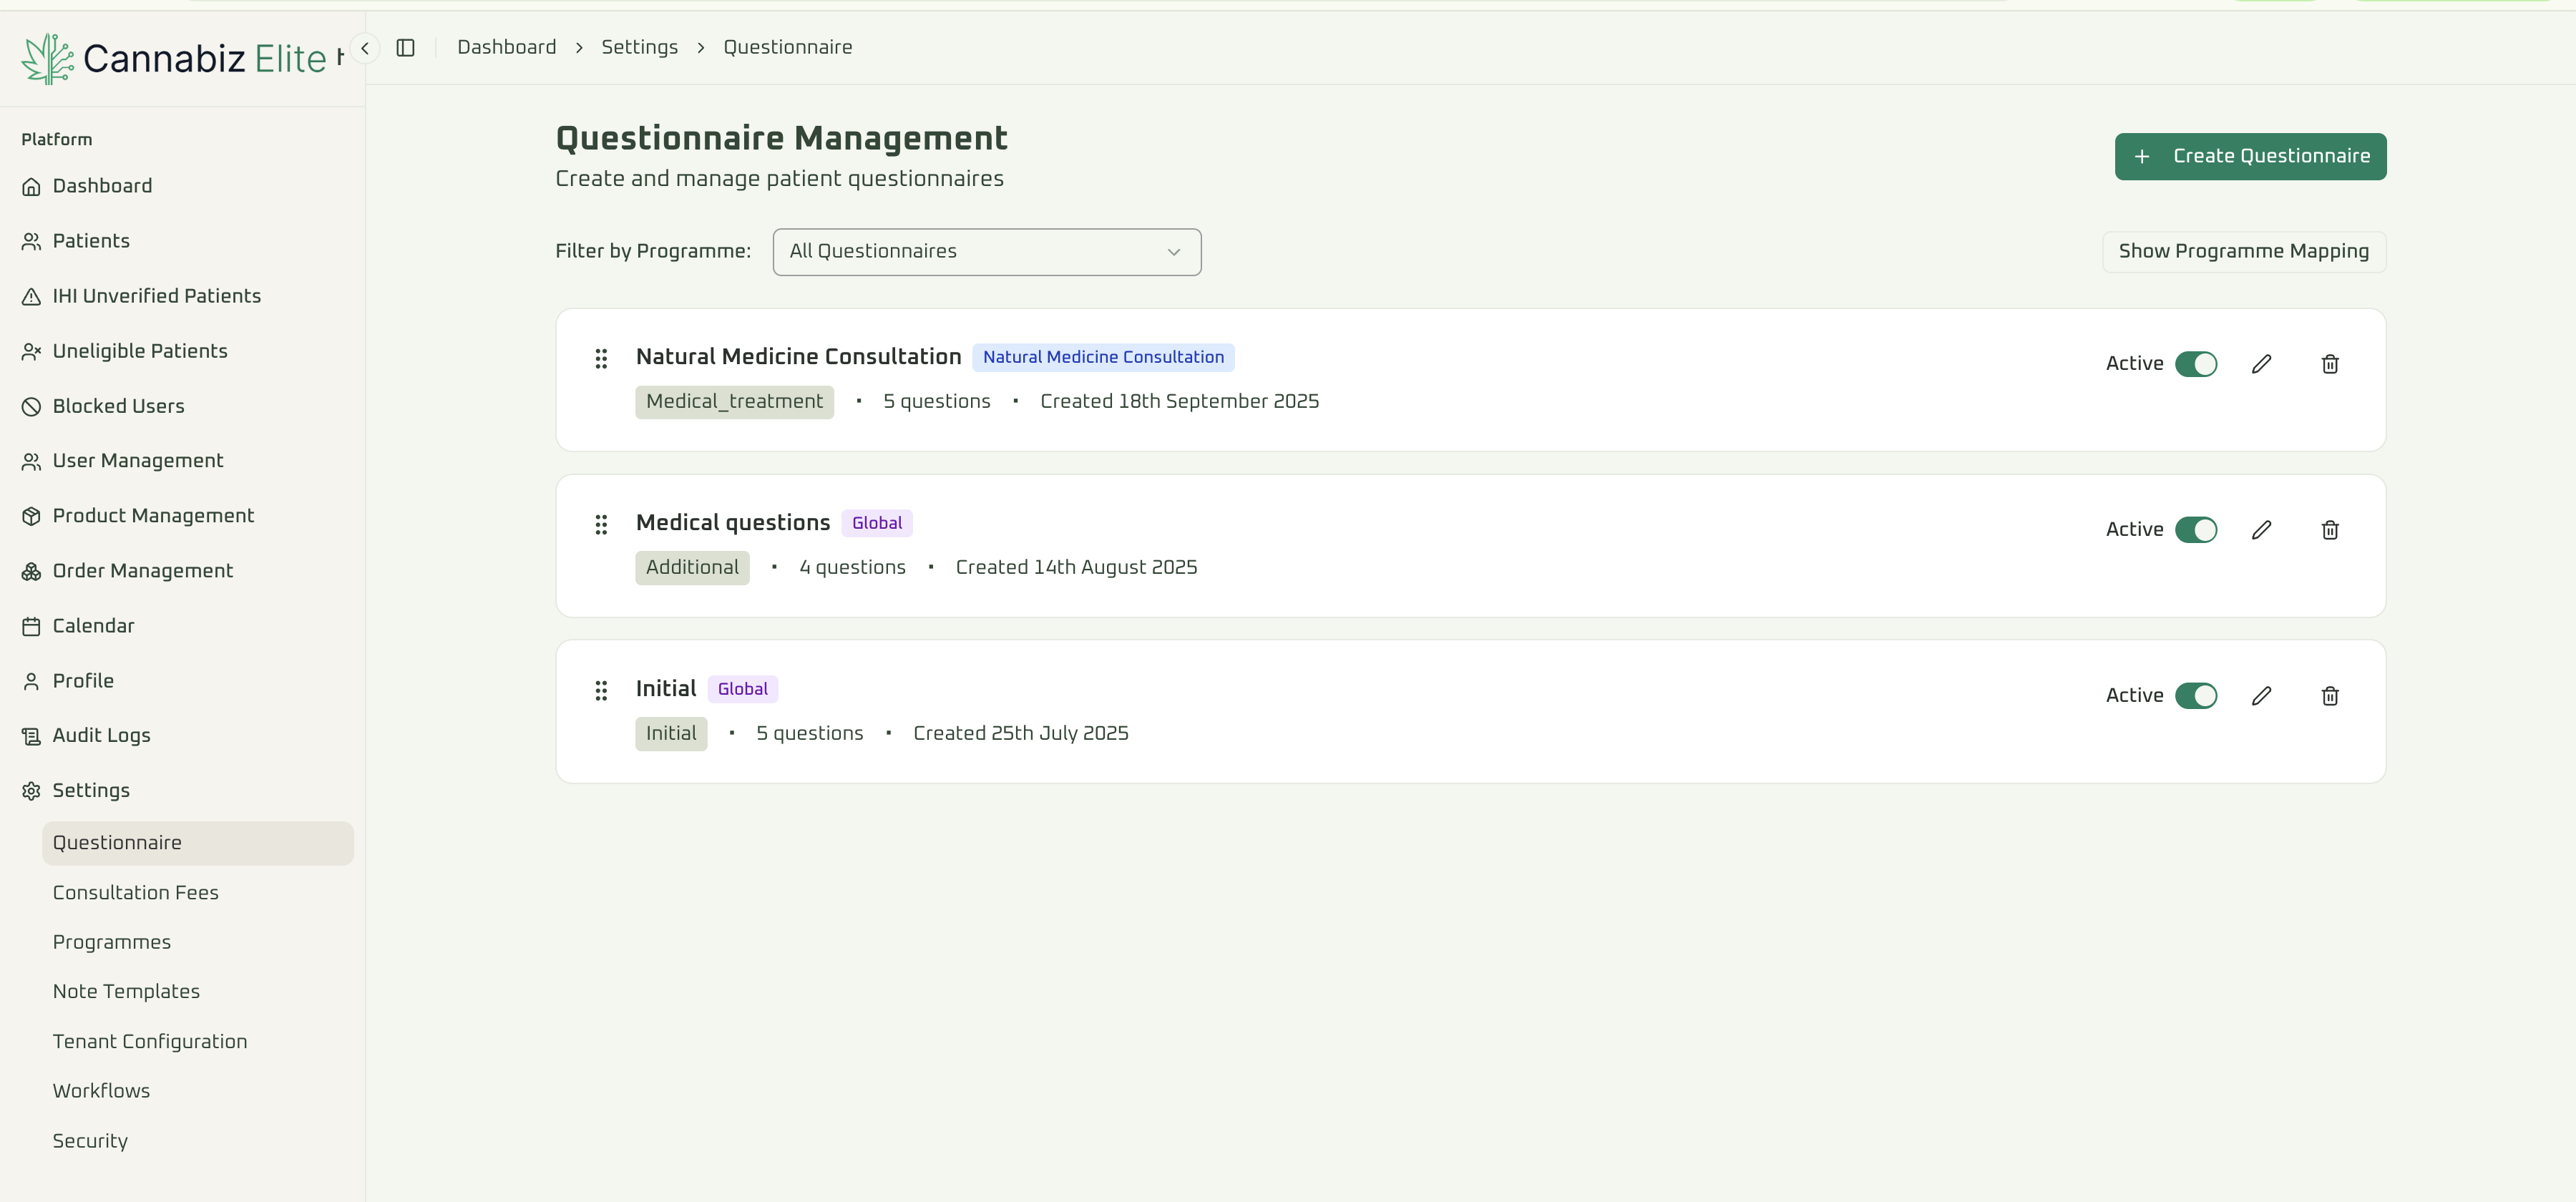This screenshot has width=2576, height=1202.
Task: Open the Dashboard from the sidebar
Action: click(x=101, y=185)
